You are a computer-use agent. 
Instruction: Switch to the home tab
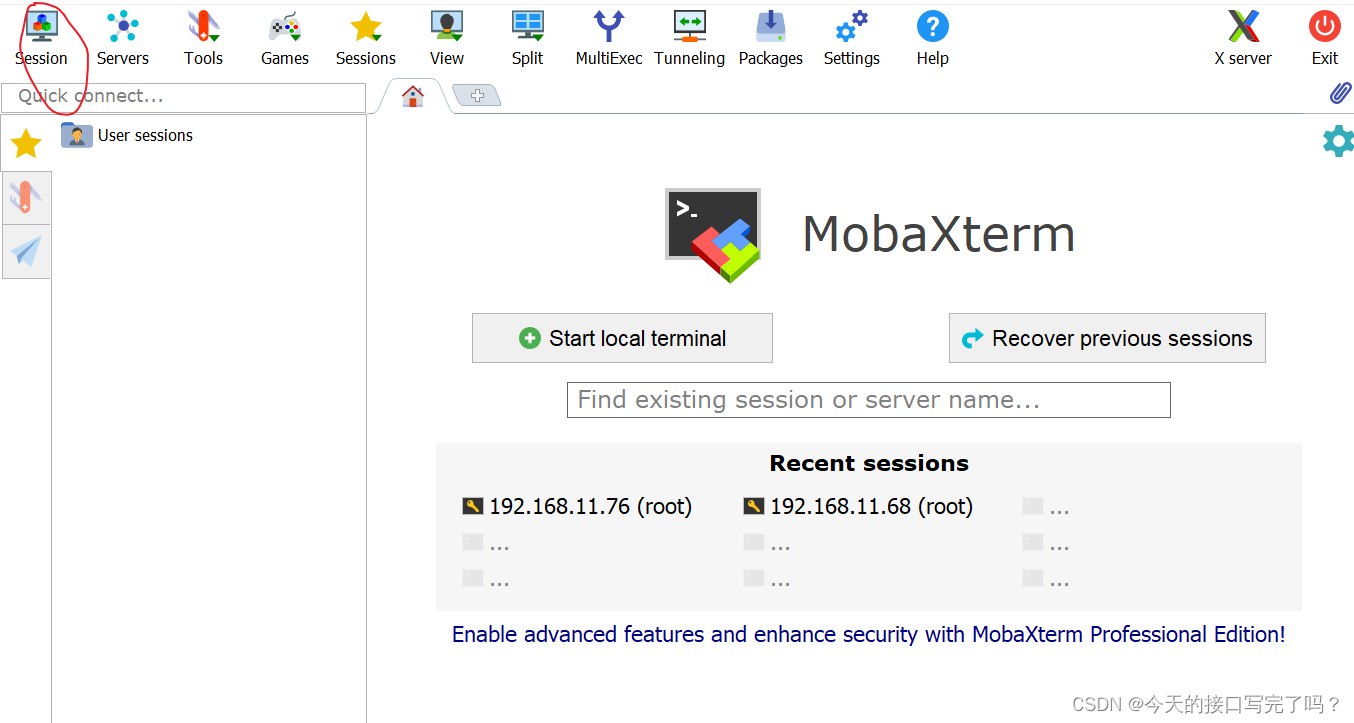click(x=413, y=95)
